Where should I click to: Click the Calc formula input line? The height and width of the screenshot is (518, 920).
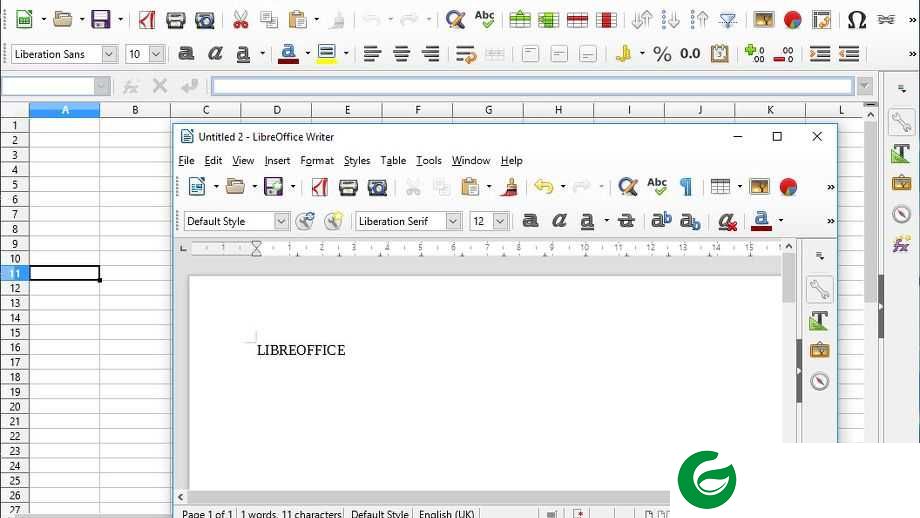pos(532,86)
